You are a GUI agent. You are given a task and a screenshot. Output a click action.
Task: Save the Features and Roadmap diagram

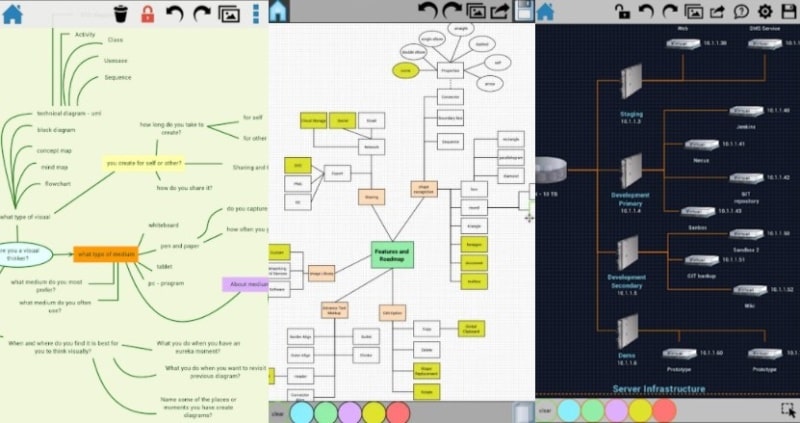click(x=523, y=11)
